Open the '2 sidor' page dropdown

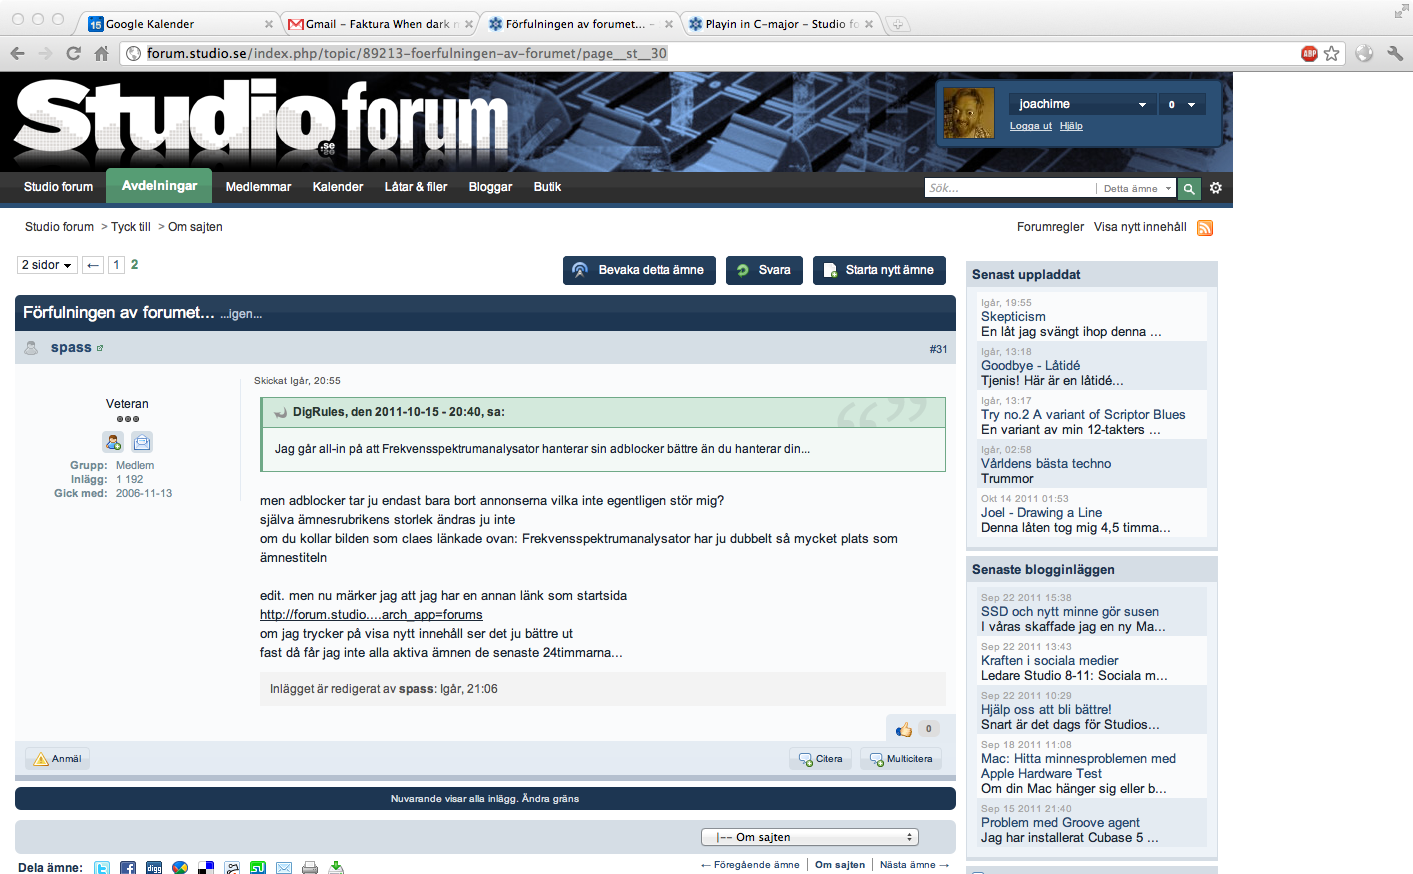[x=47, y=265]
